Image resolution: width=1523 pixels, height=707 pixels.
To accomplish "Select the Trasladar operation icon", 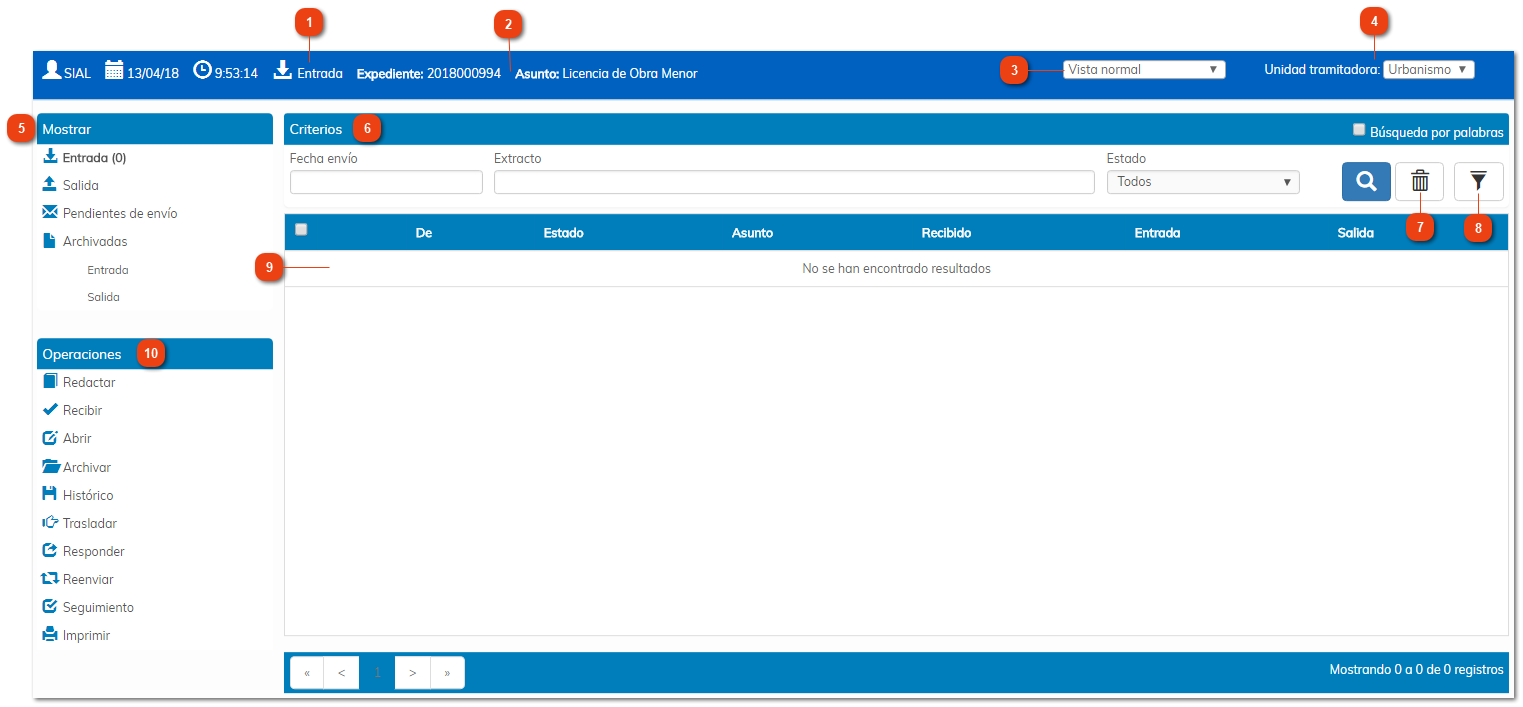I will click(x=49, y=522).
